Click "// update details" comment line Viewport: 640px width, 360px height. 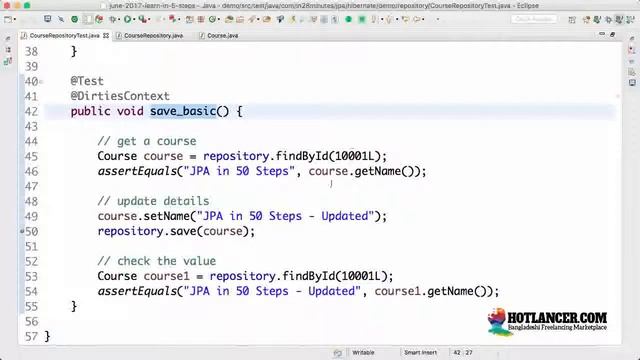153,201
